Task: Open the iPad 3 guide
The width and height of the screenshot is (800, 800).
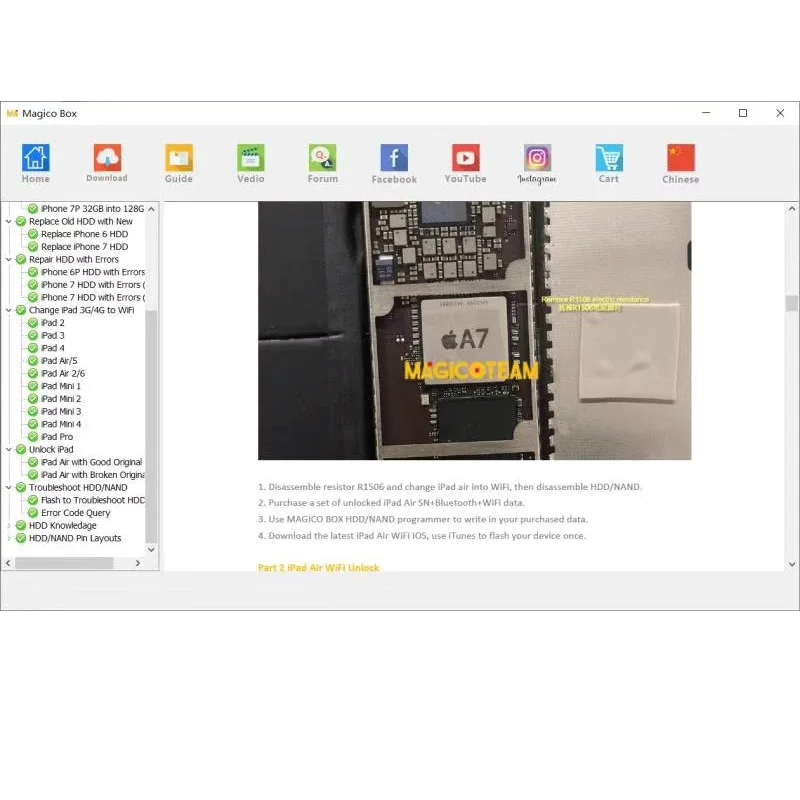Action: coord(53,336)
